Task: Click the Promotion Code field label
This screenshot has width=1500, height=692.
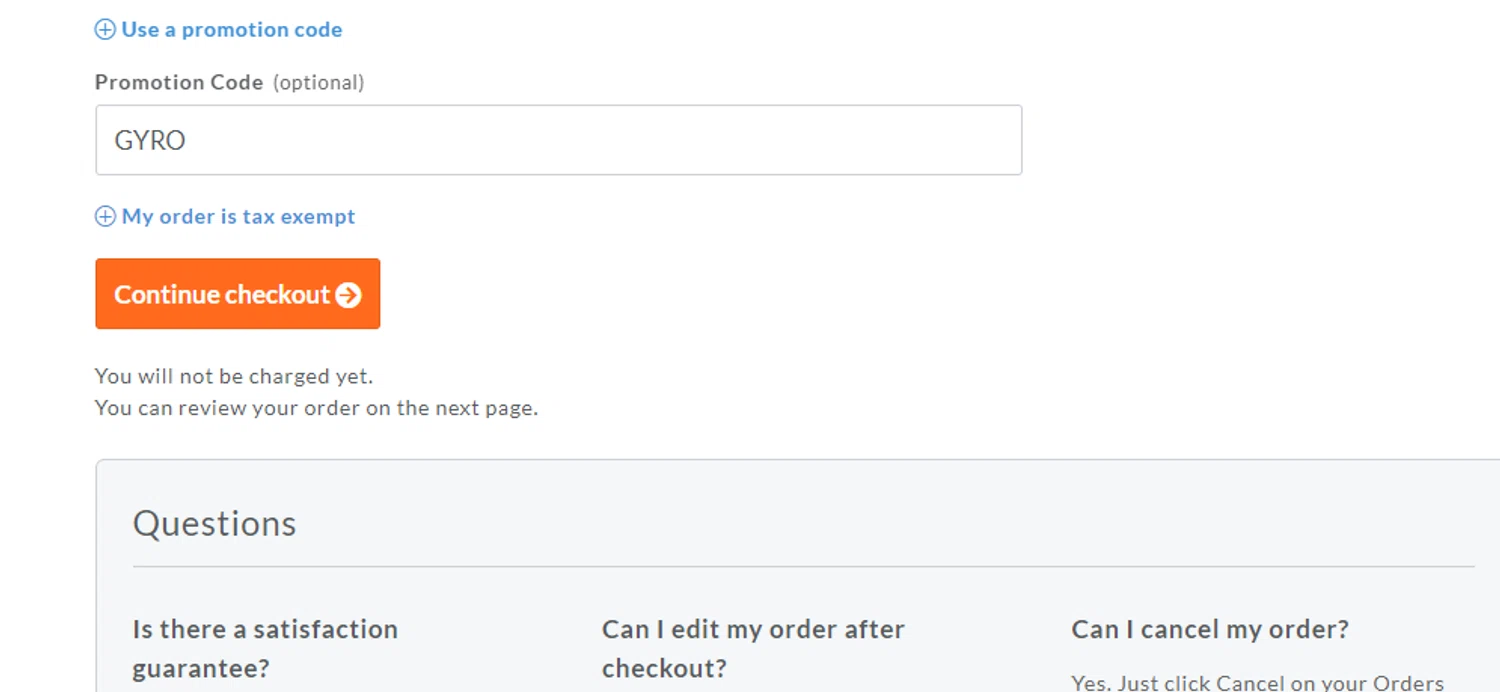Action: click(179, 83)
